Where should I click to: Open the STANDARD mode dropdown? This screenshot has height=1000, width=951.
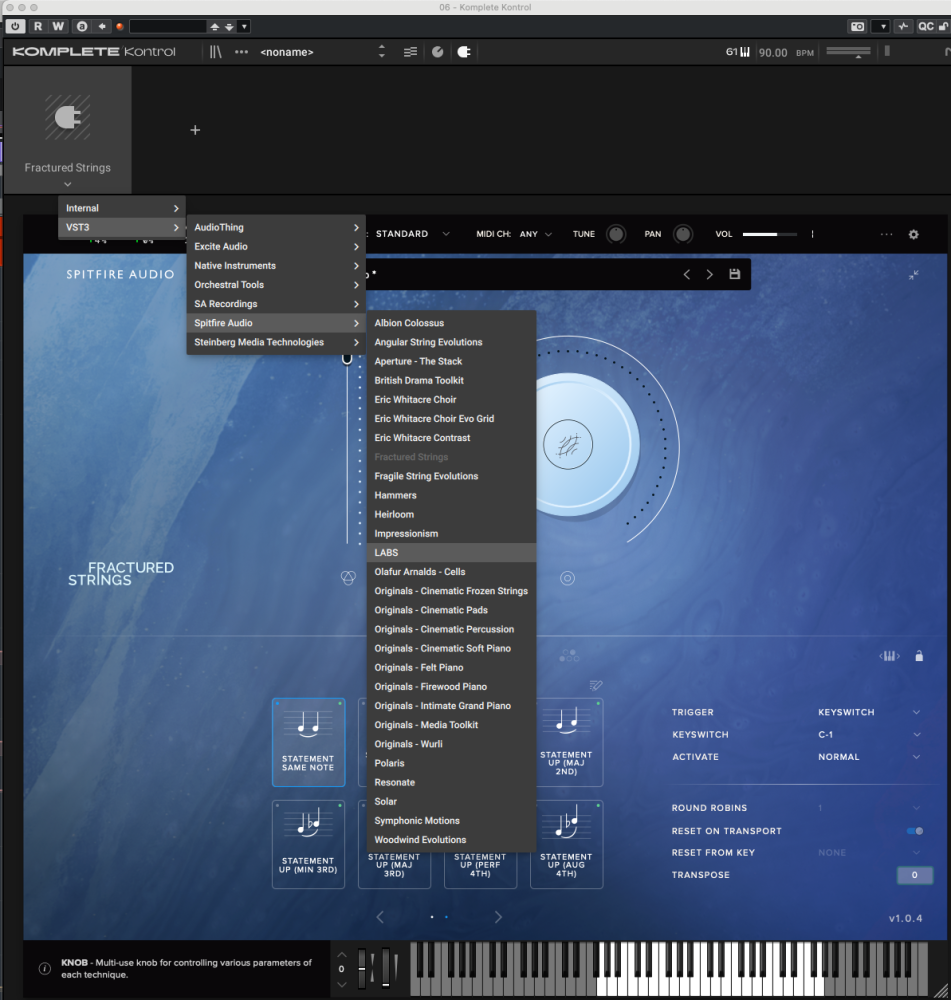click(x=413, y=234)
